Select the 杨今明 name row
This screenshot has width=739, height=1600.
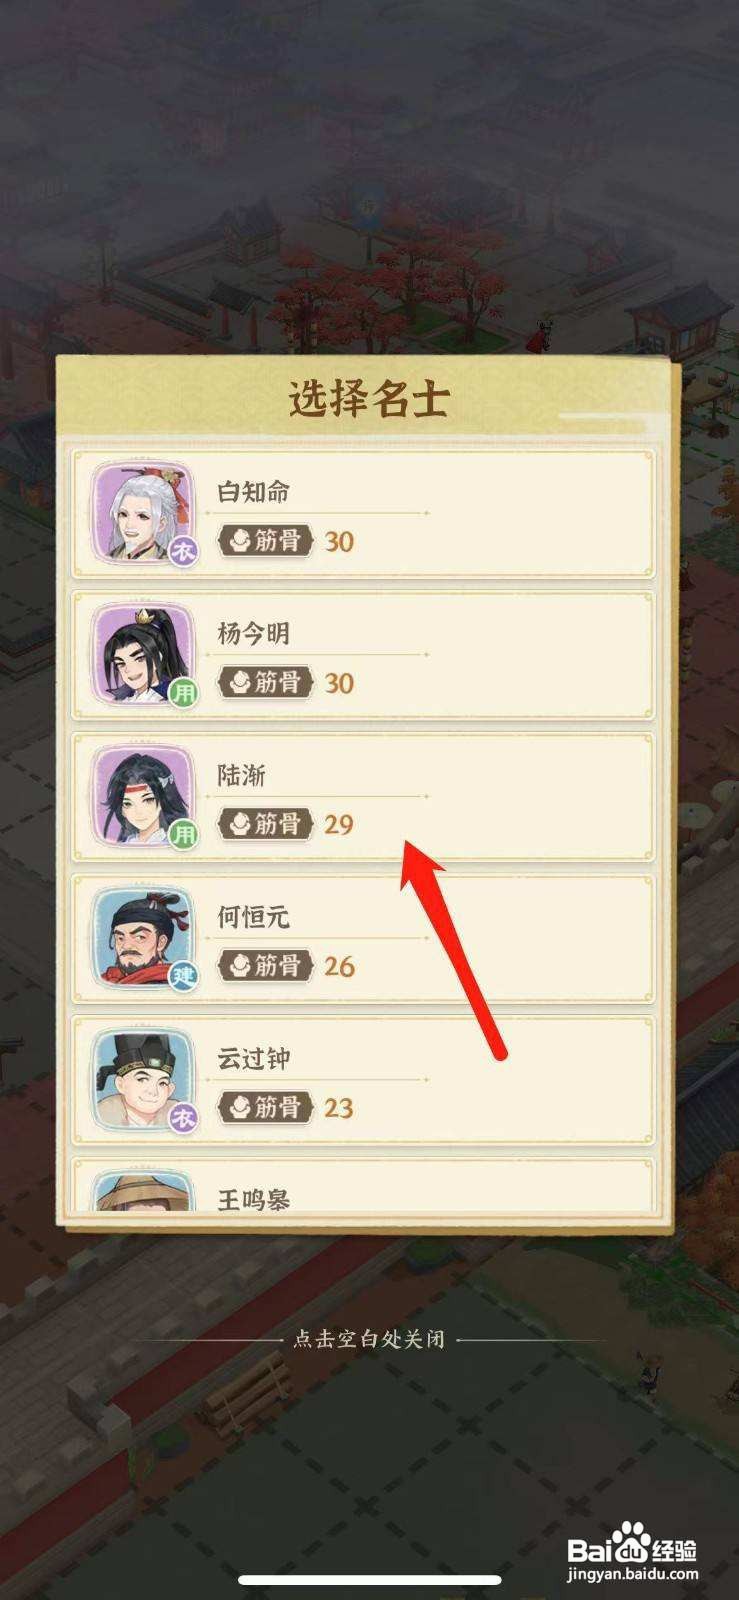point(363,655)
